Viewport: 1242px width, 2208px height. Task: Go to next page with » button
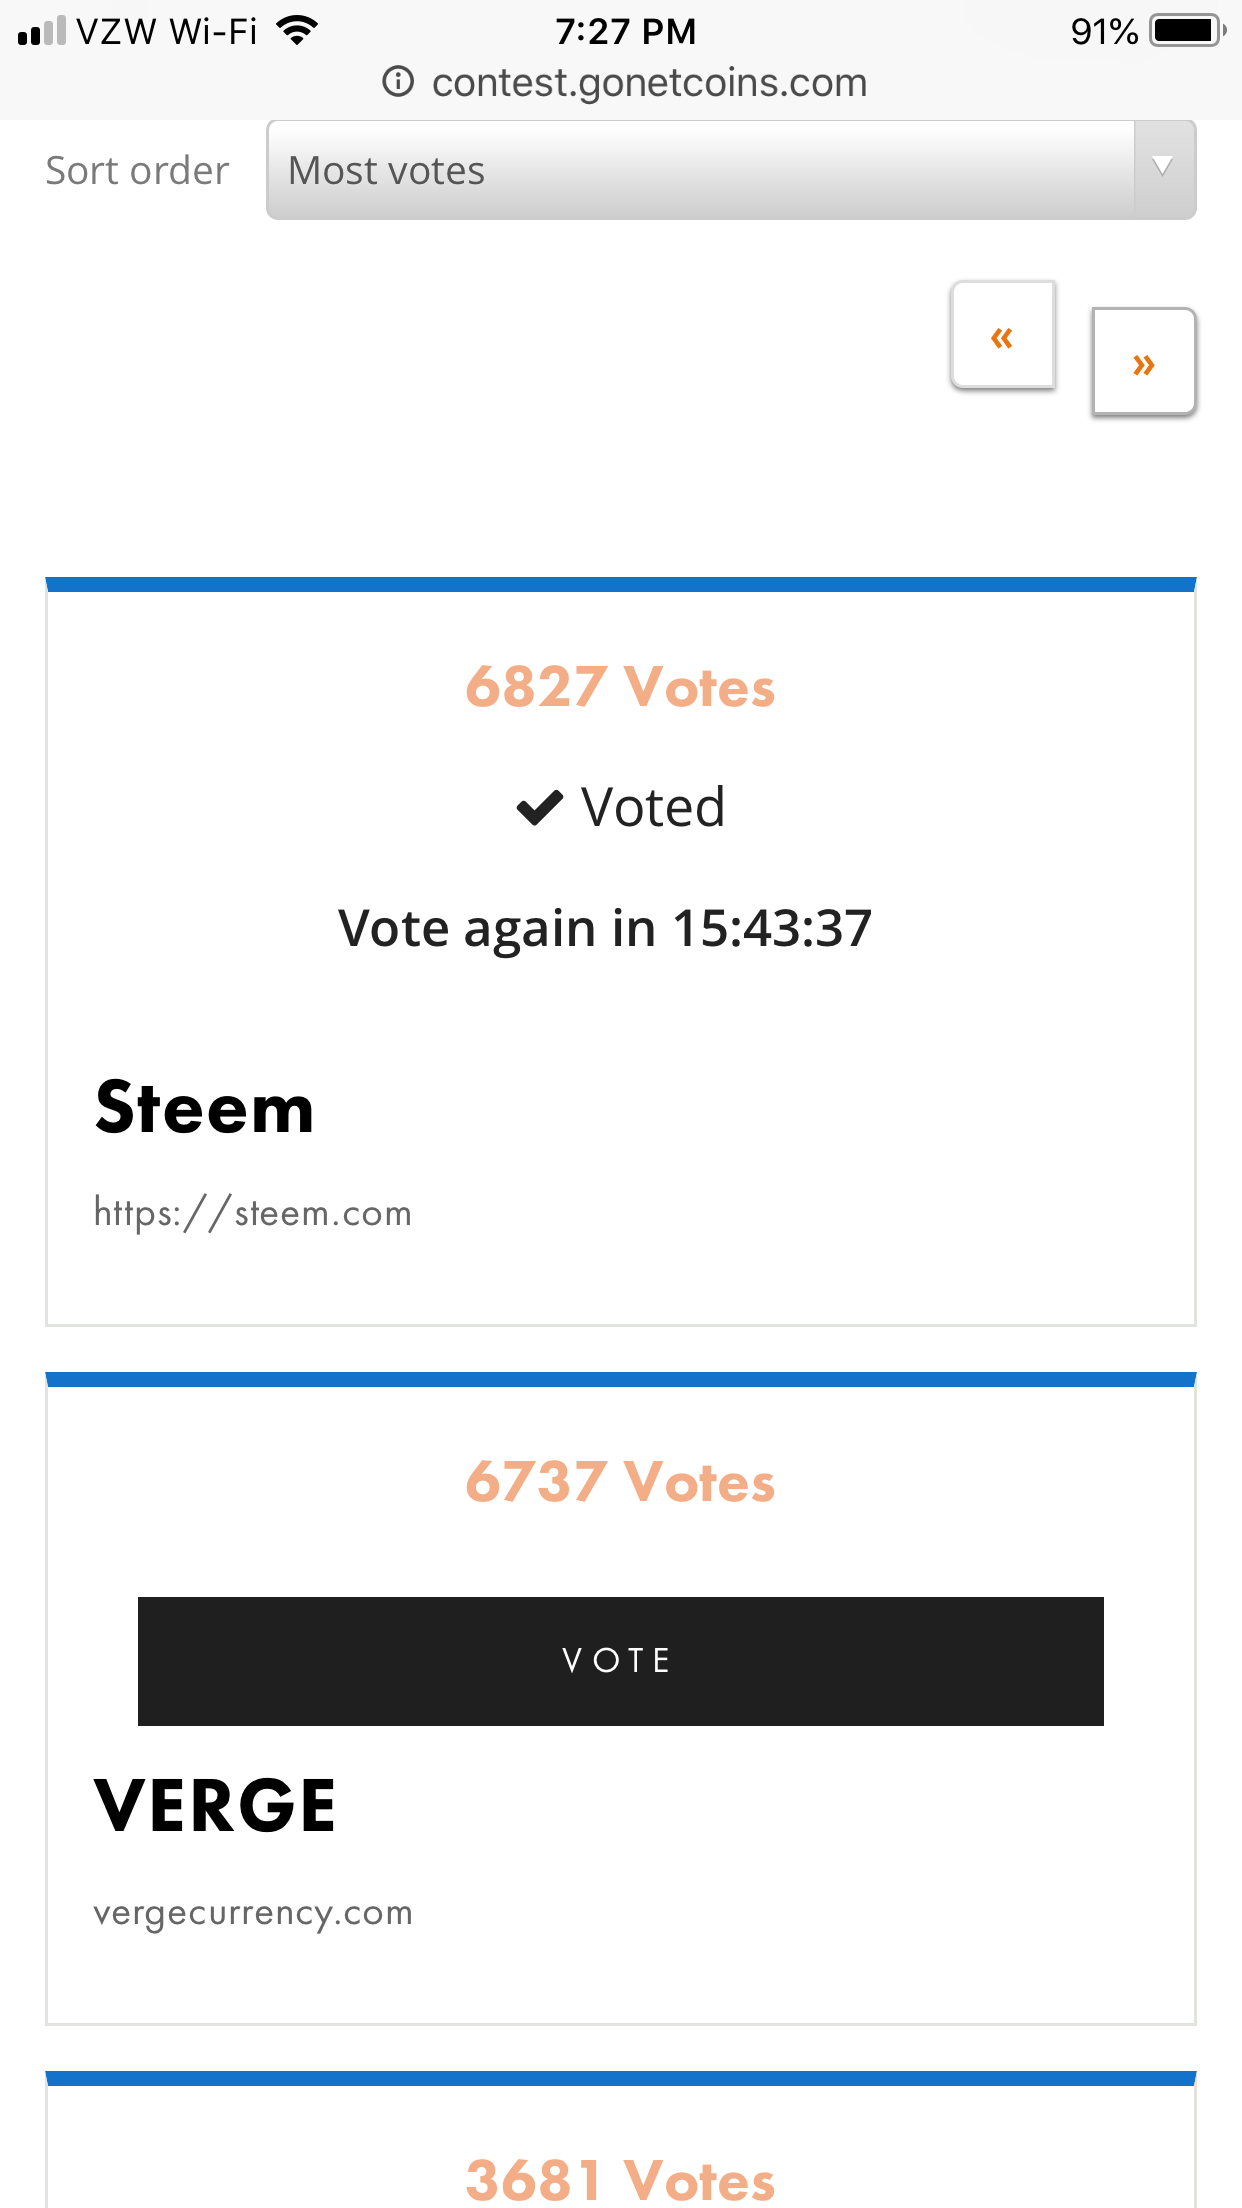pyautogui.click(x=1144, y=362)
